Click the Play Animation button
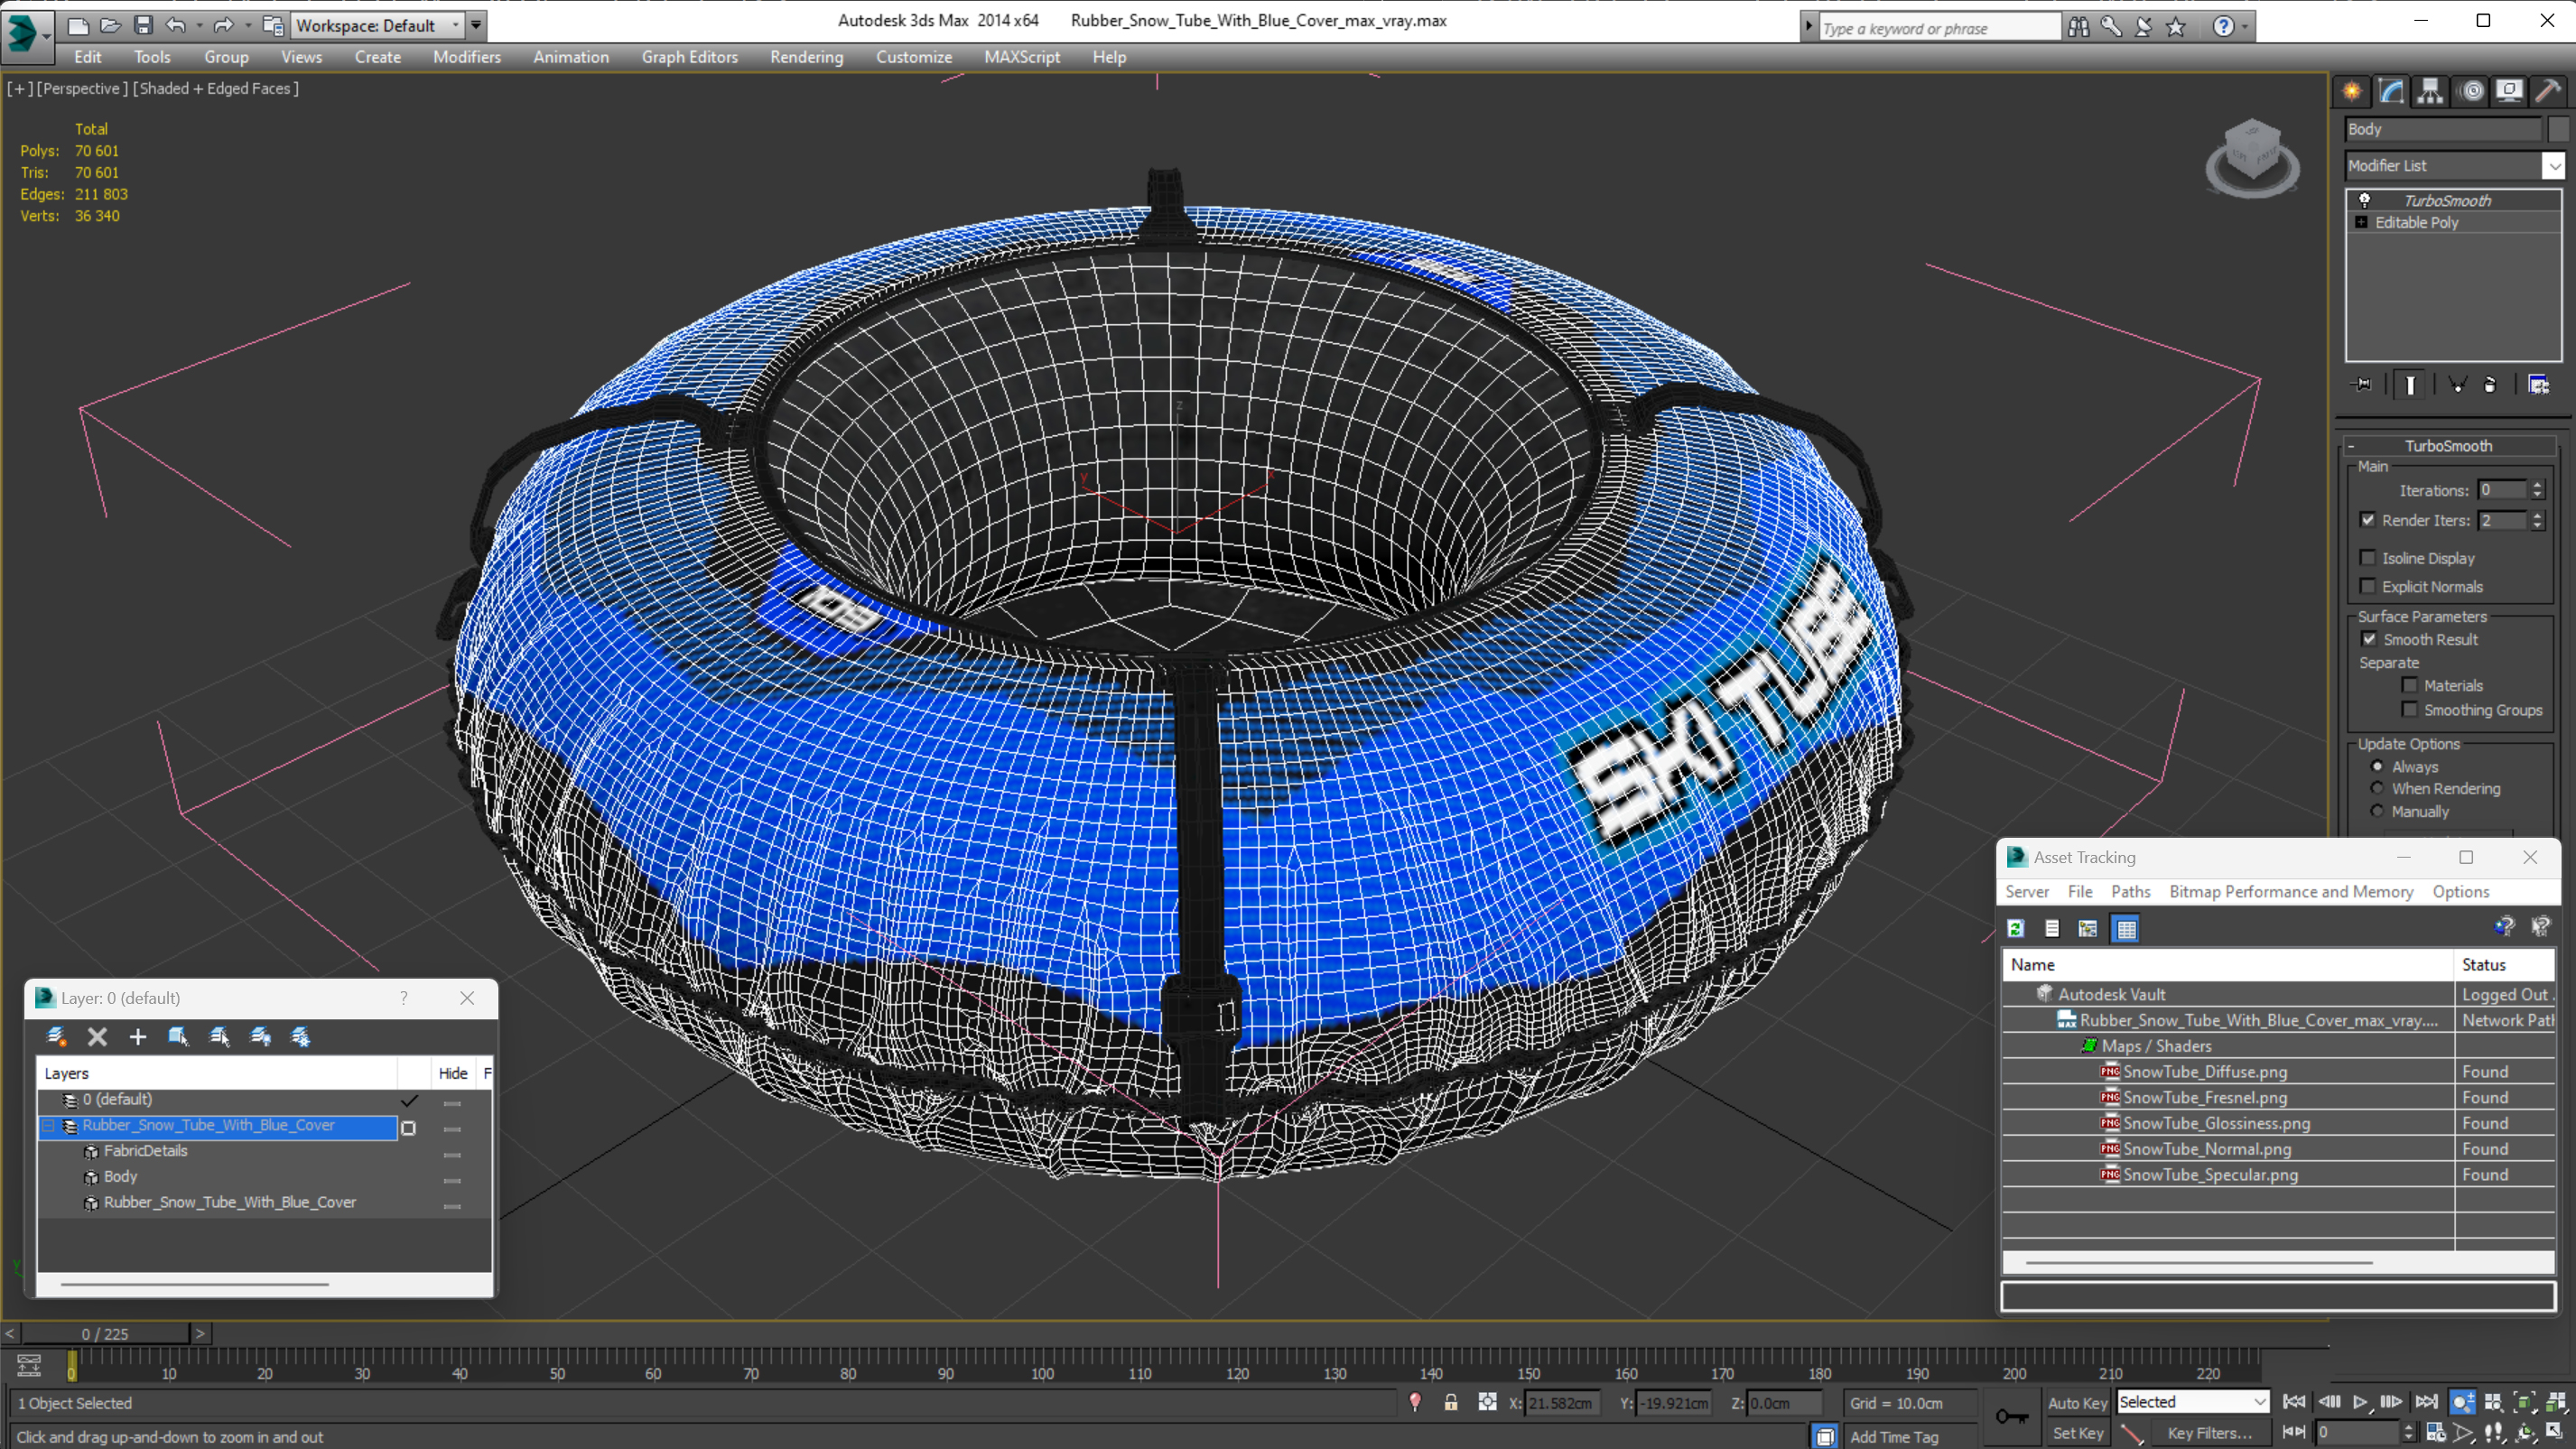2576x1449 pixels. tap(2360, 1402)
